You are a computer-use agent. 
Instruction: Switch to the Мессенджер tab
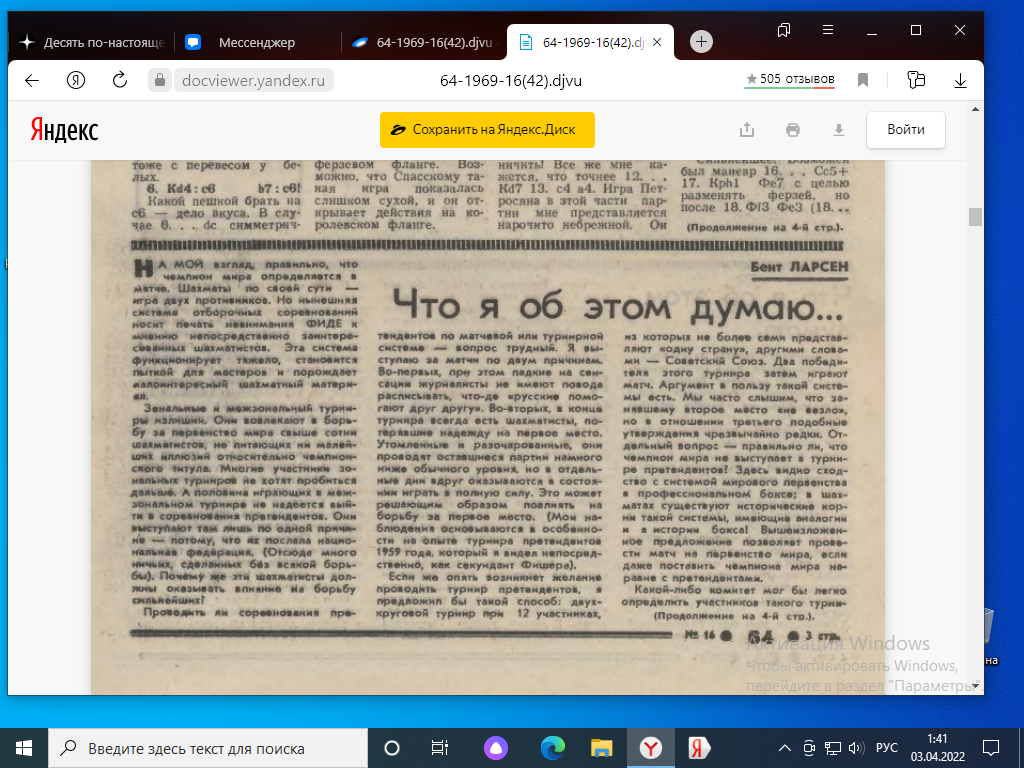257,42
